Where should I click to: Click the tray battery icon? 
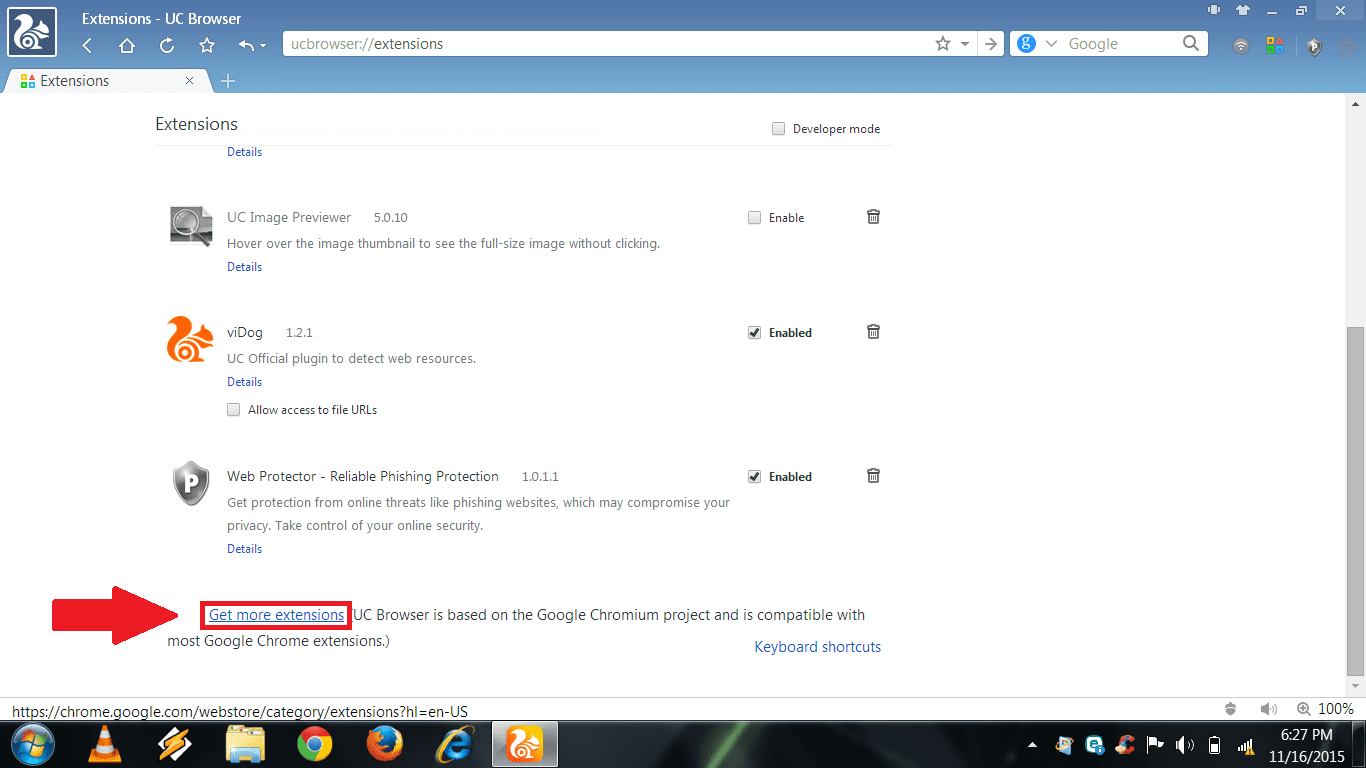(1215, 745)
